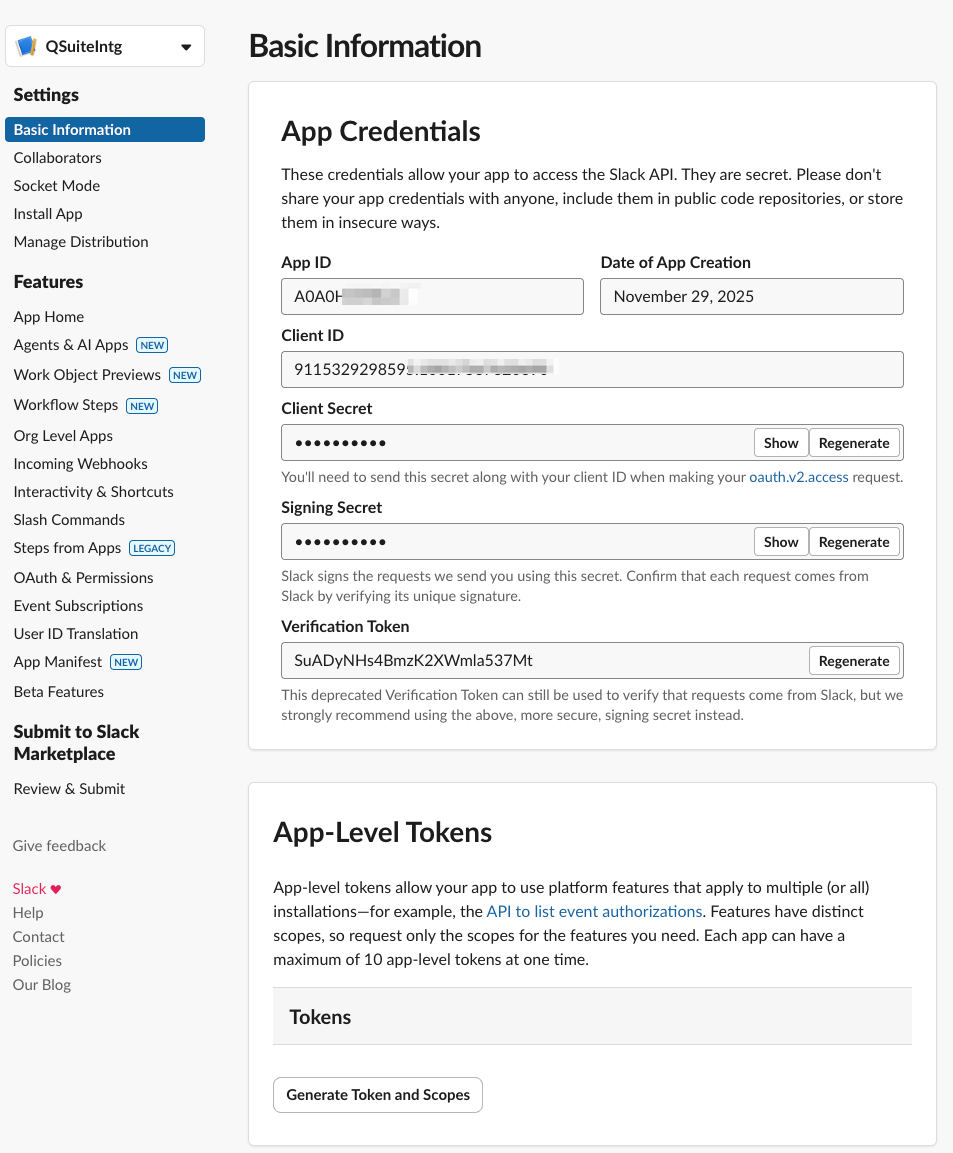953x1153 pixels.
Task: Select the App ID field
Action: [432, 297]
